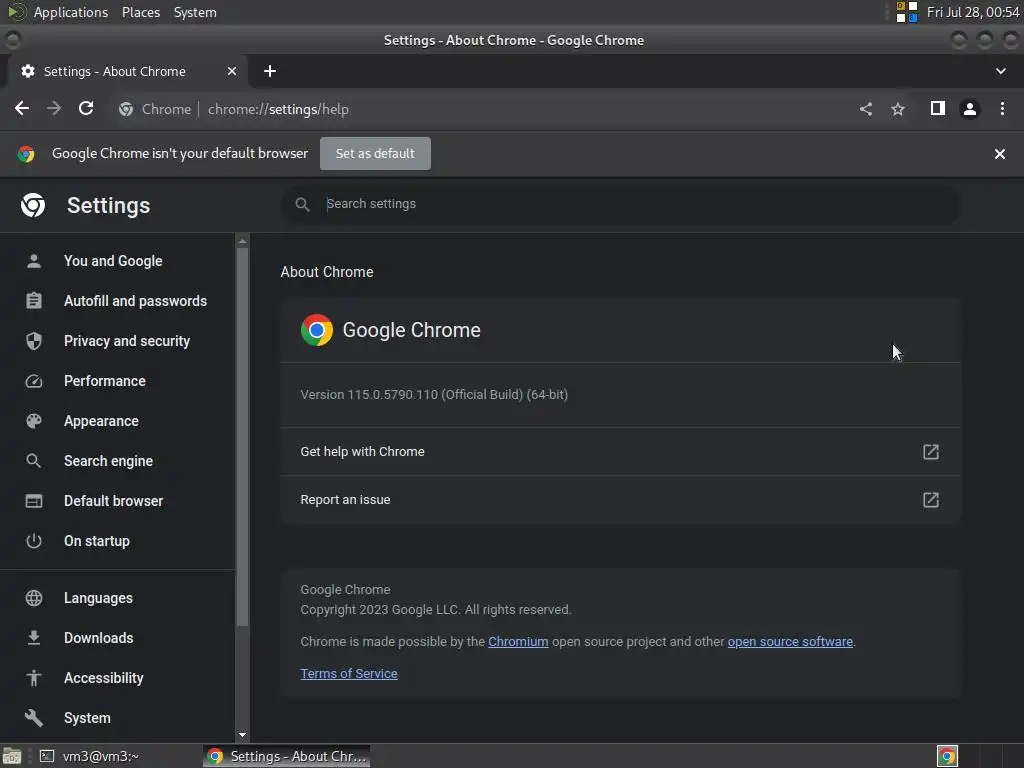Screen dimensions: 1024x768
Task: Select Performance in sidebar
Action: (x=104, y=381)
